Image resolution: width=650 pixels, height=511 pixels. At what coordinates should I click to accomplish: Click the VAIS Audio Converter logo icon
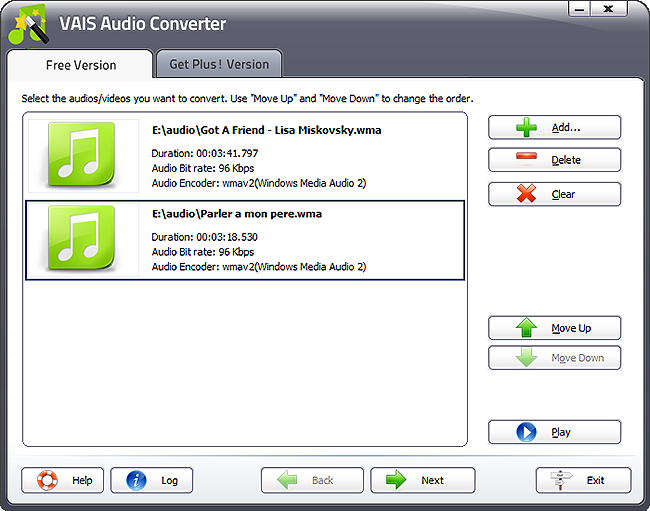click(x=29, y=24)
